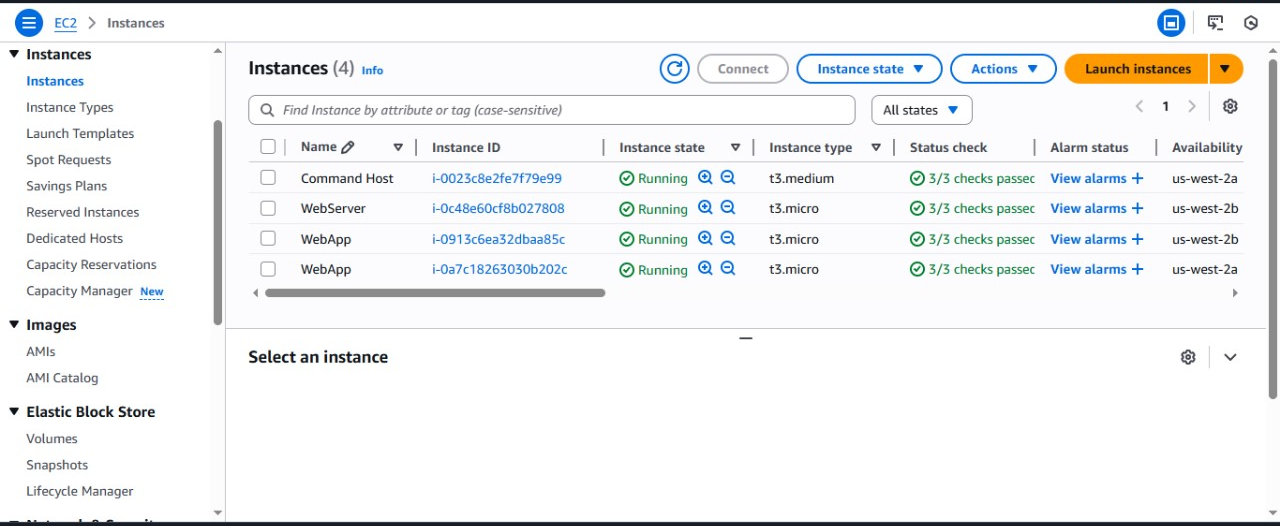1280x526 pixels.
Task: Open the Launch instances split arrow
Action: click(x=1226, y=69)
